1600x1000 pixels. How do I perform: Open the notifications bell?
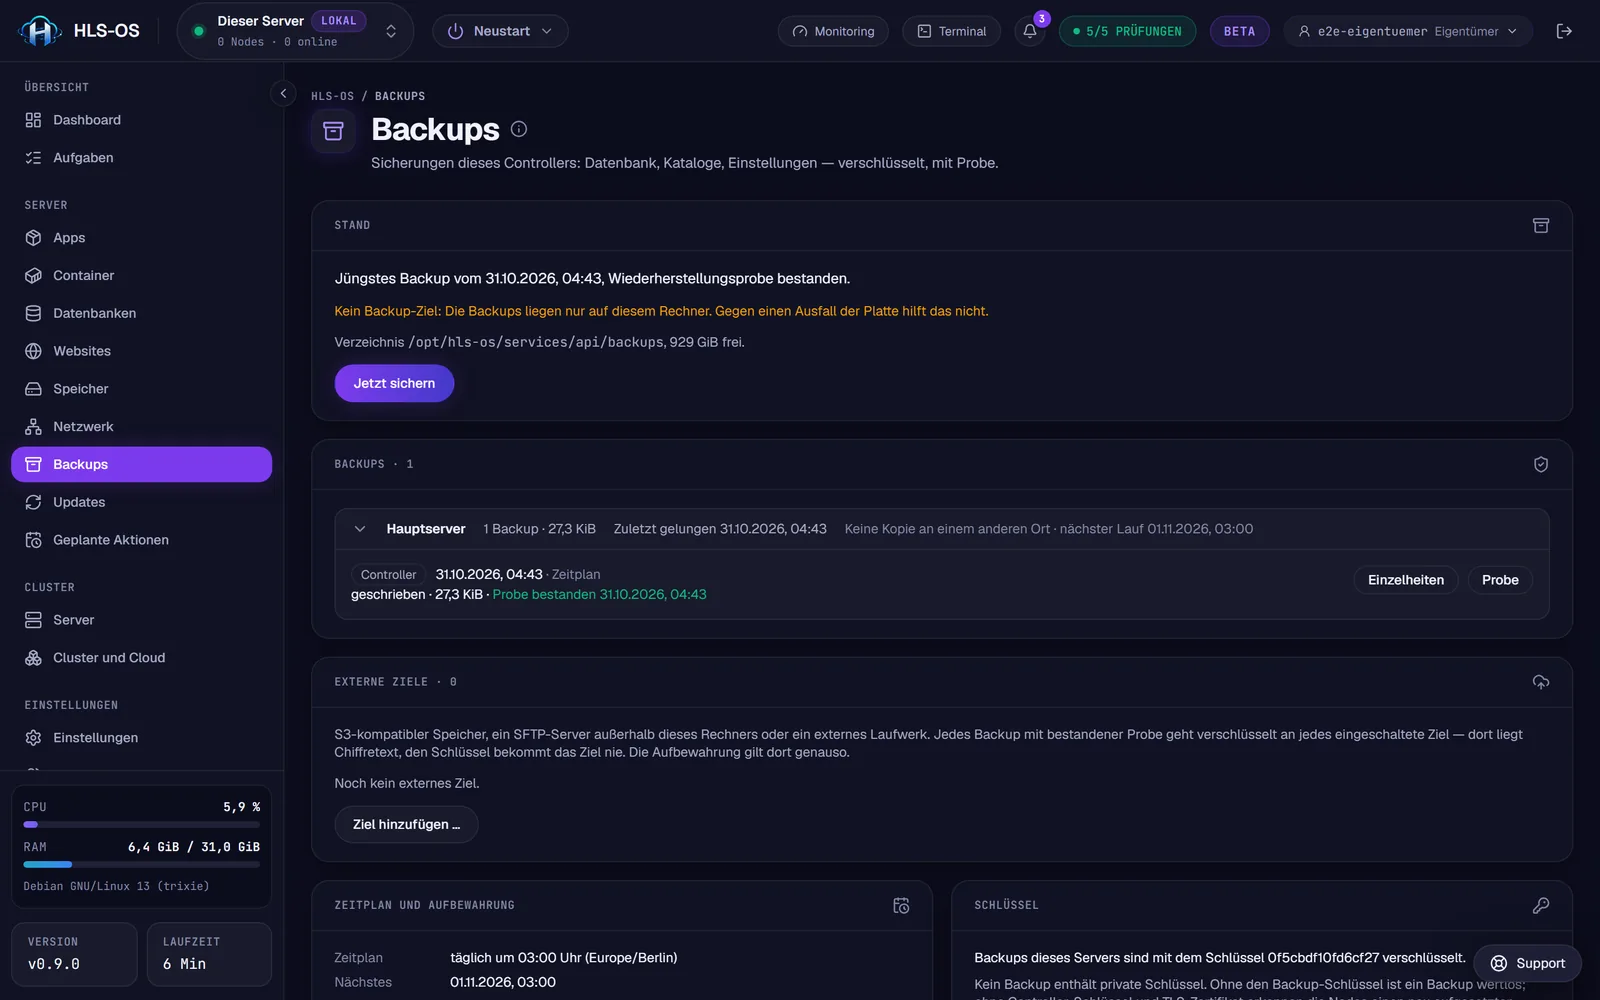pos(1030,31)
